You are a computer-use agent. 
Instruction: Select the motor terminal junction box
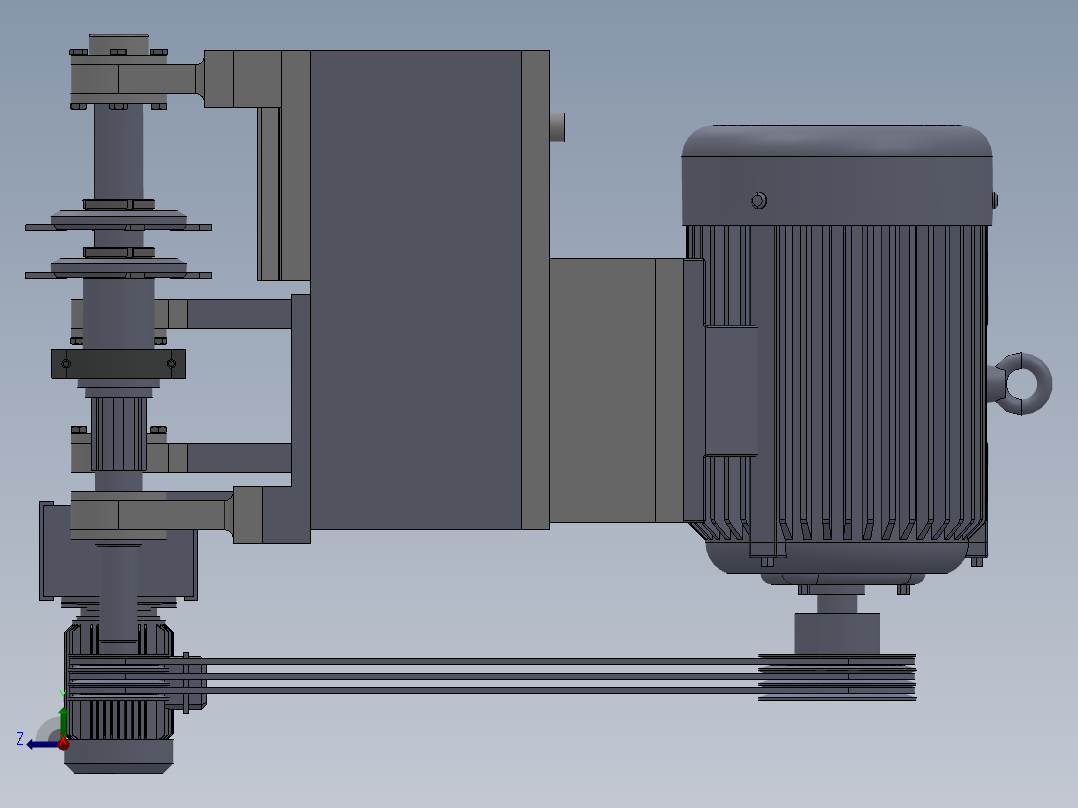[730, 390]
